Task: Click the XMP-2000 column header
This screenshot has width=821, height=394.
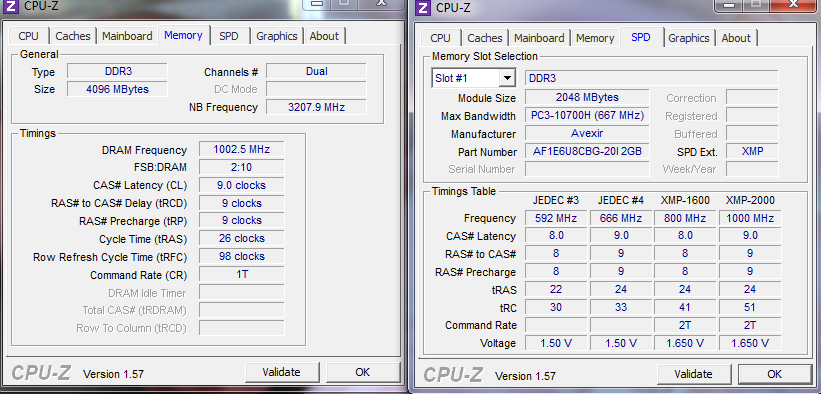Action: pyautogui.click(x=750, y=200)
